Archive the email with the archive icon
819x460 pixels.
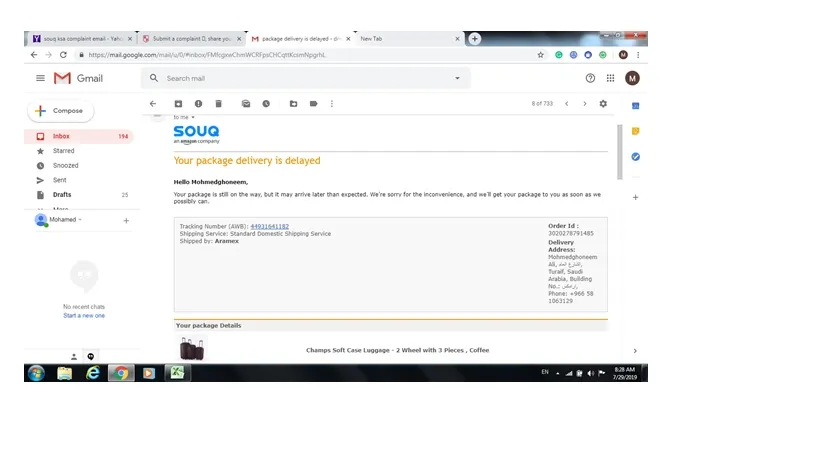point(178,104)
